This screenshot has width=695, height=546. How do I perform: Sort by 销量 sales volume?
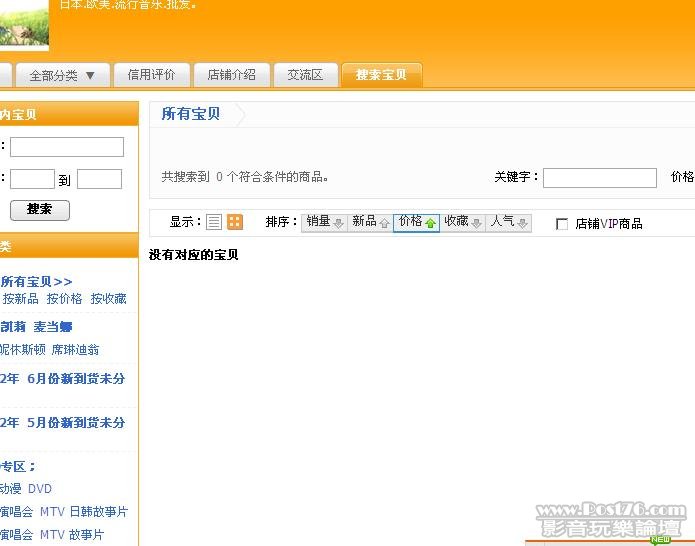point(324,222)
